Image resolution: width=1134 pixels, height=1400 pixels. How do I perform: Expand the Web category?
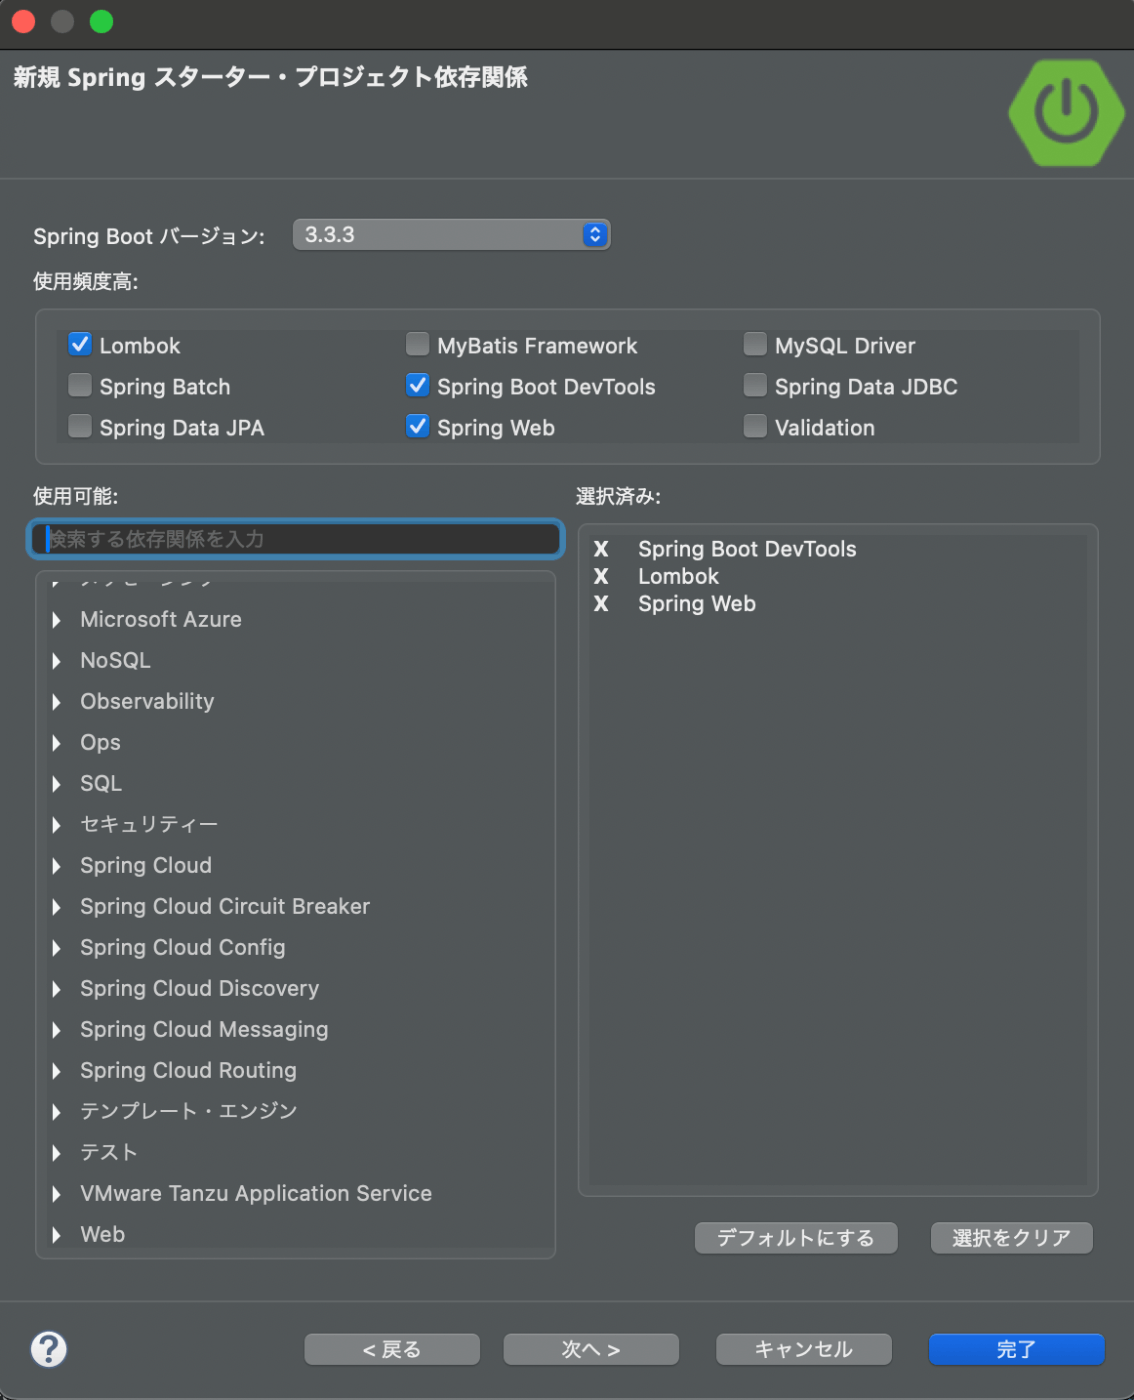pyautogui.click(x=57, y=1235)
